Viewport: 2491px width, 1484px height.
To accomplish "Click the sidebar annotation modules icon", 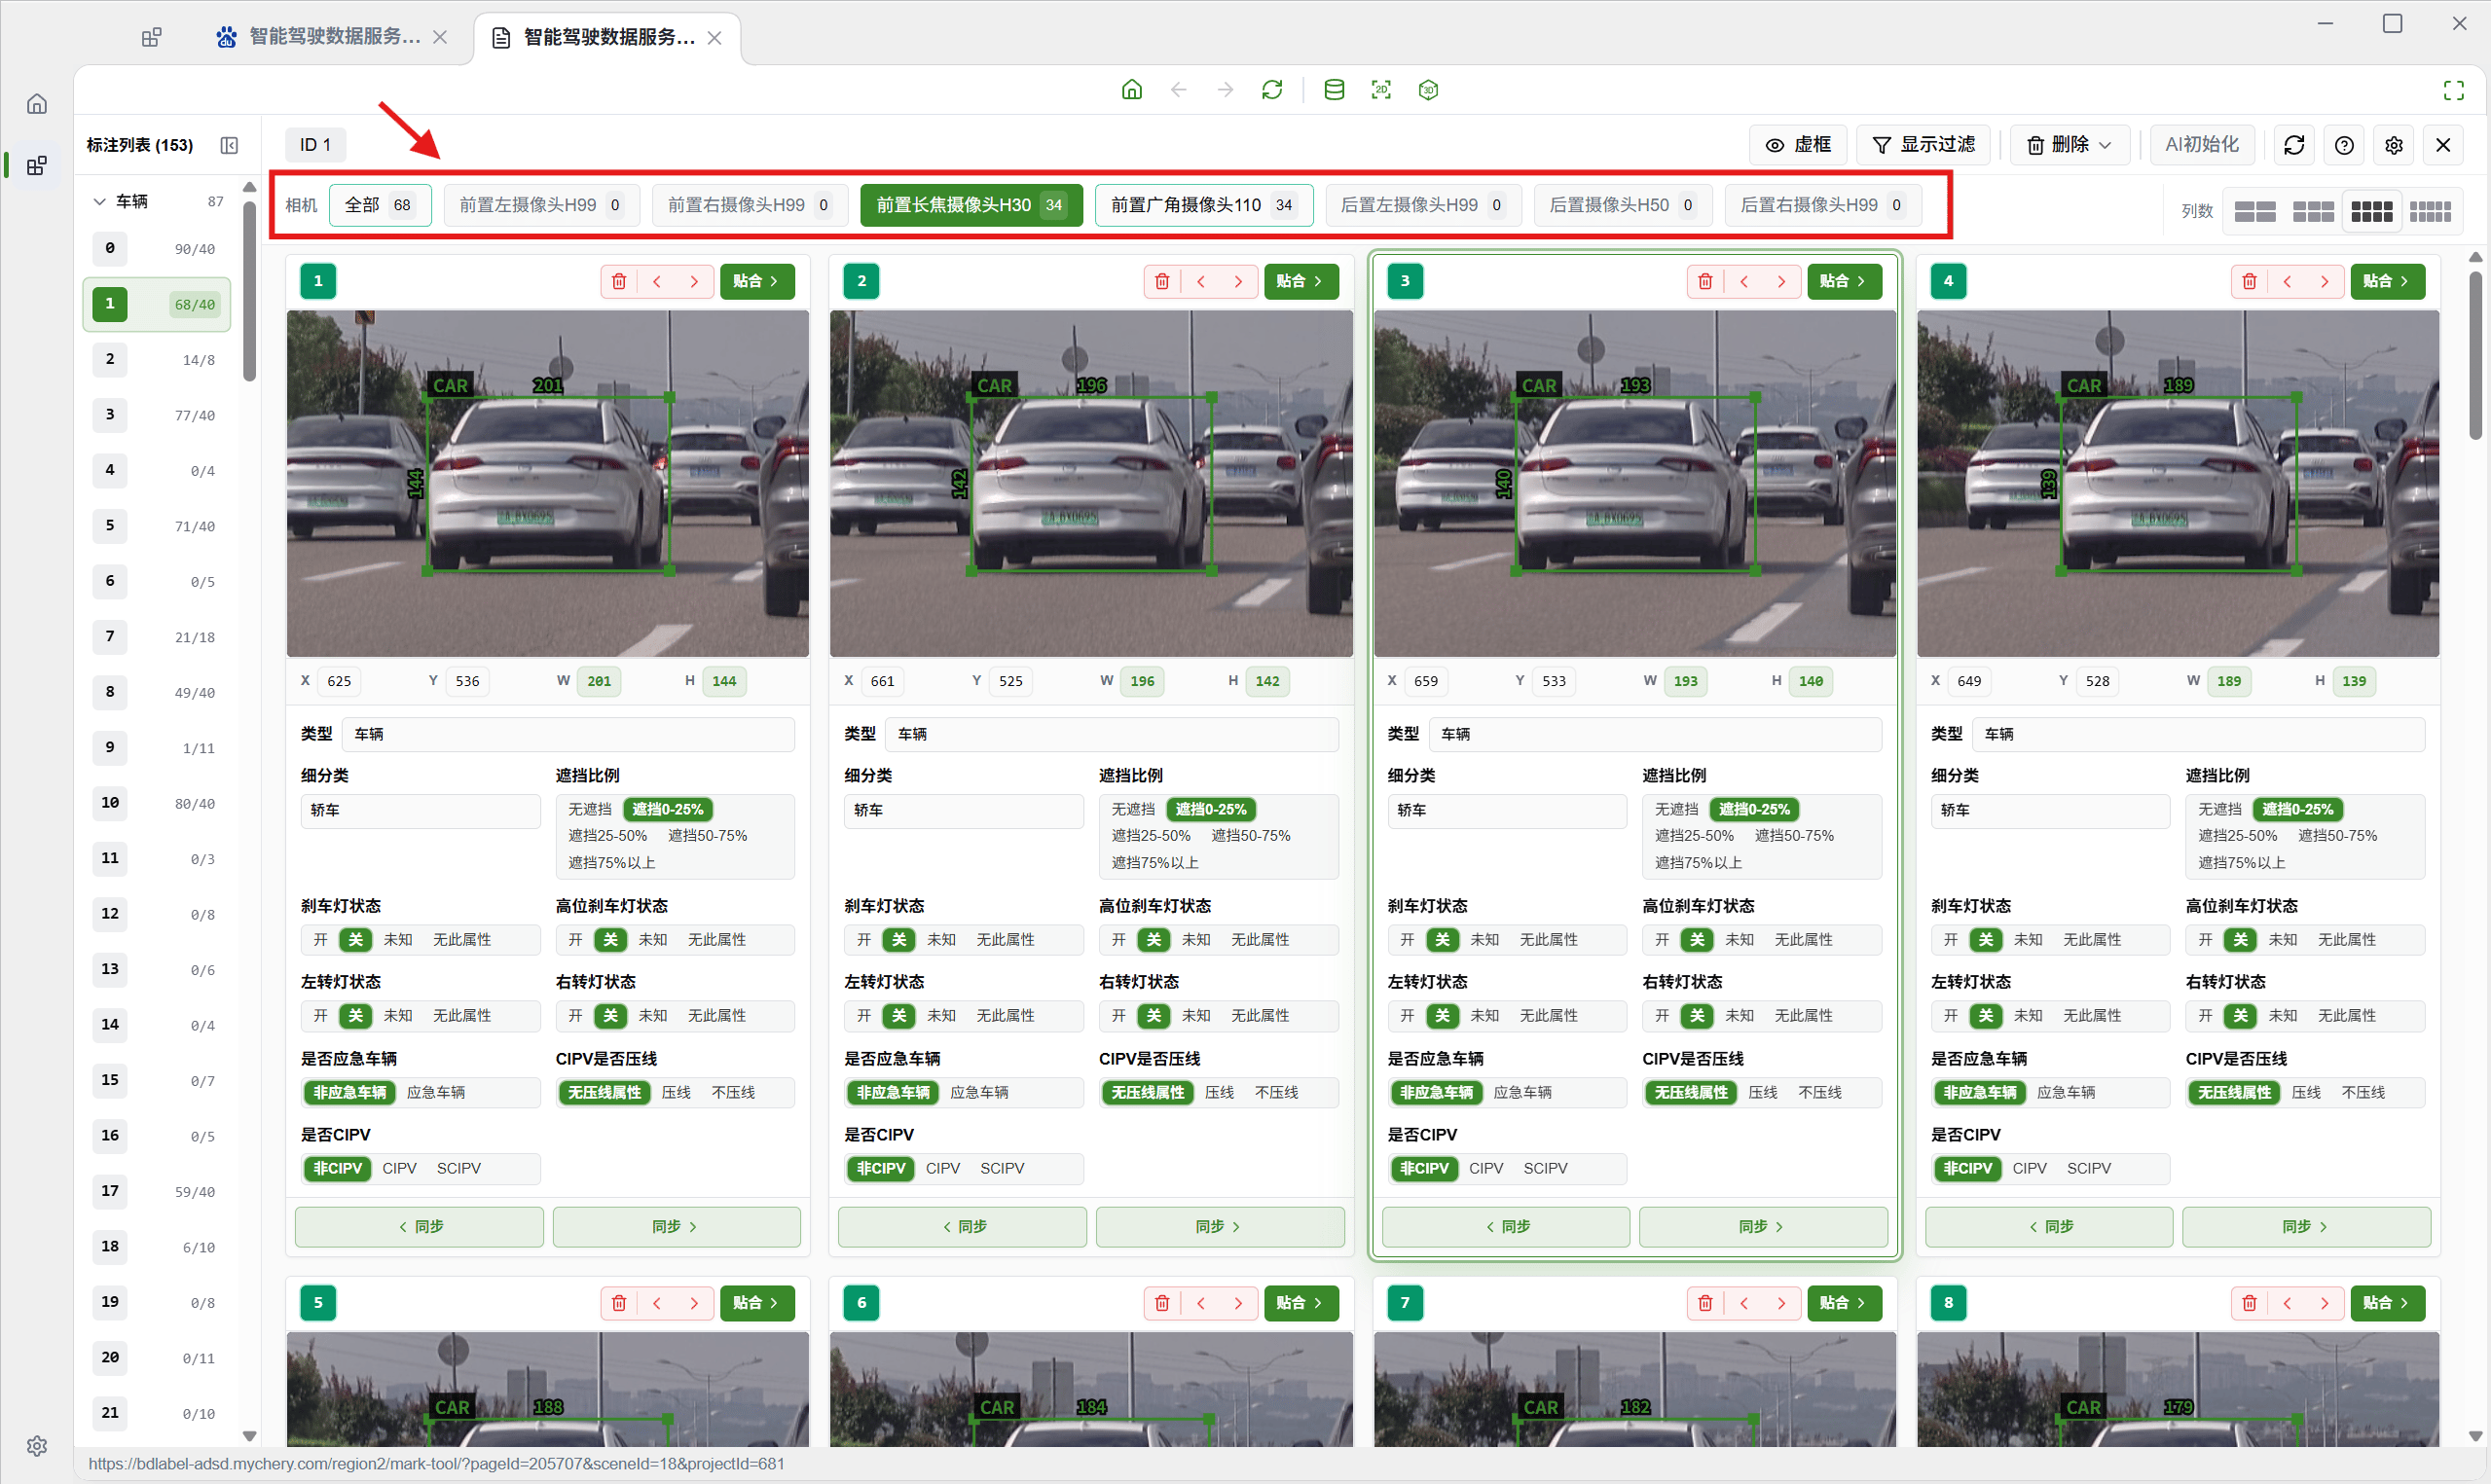I will (37, 166).
